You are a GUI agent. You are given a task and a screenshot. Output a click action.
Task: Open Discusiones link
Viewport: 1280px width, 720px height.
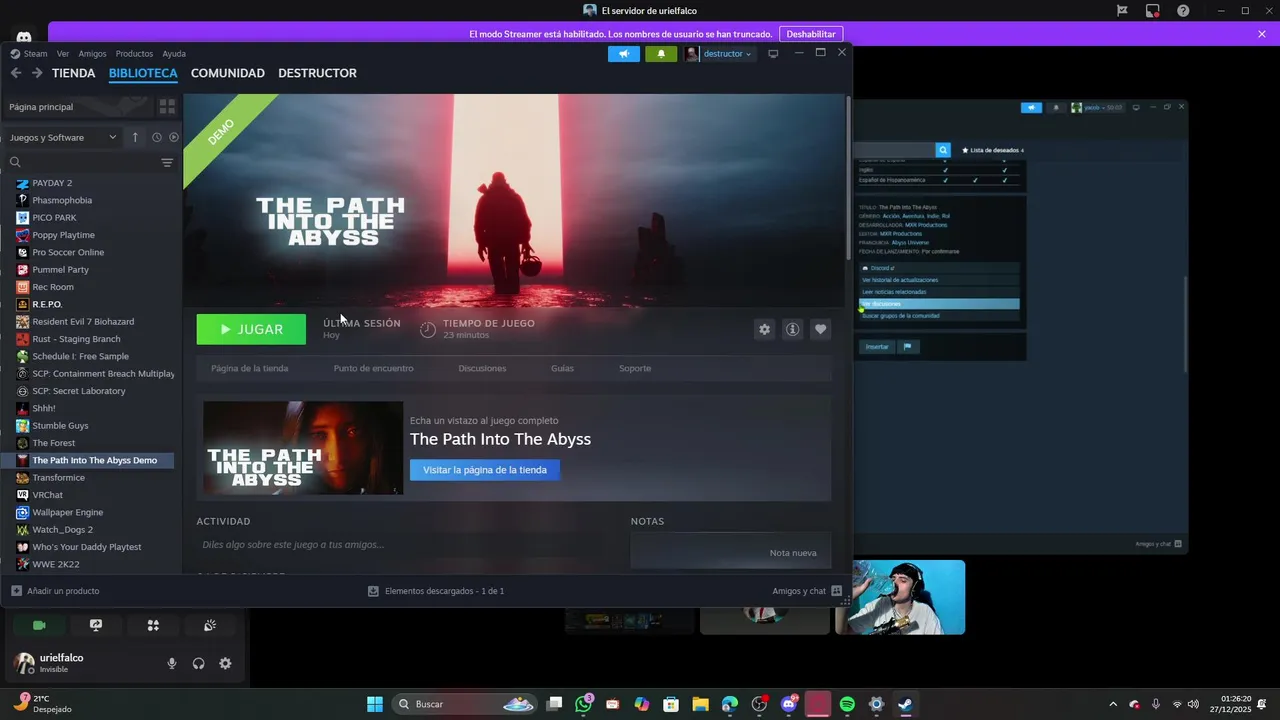(x=482, y=368)
